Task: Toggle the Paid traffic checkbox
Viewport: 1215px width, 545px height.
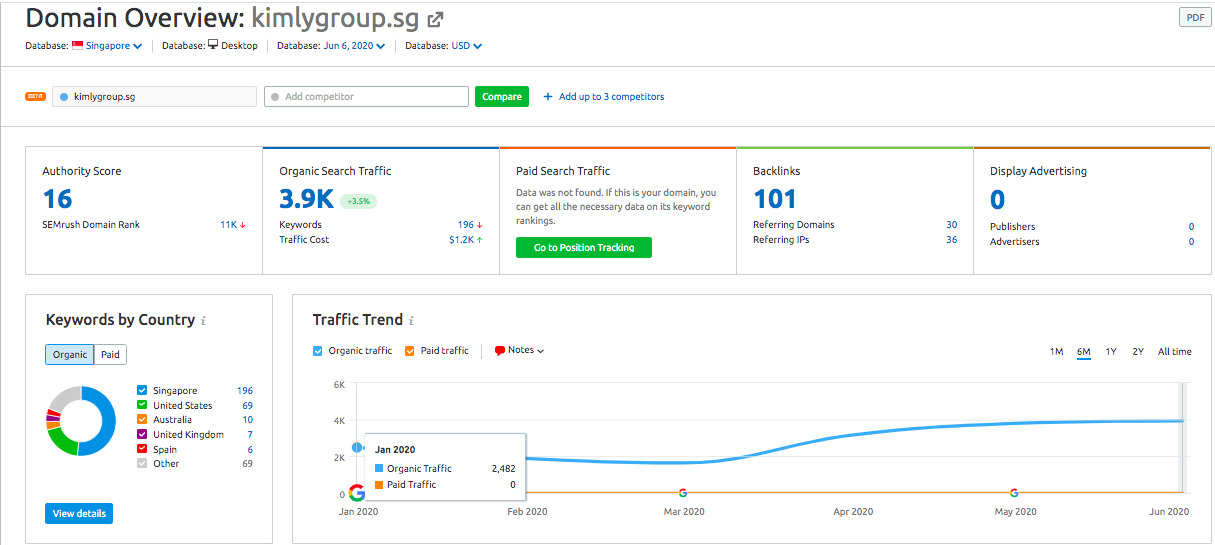Action: 410,351
